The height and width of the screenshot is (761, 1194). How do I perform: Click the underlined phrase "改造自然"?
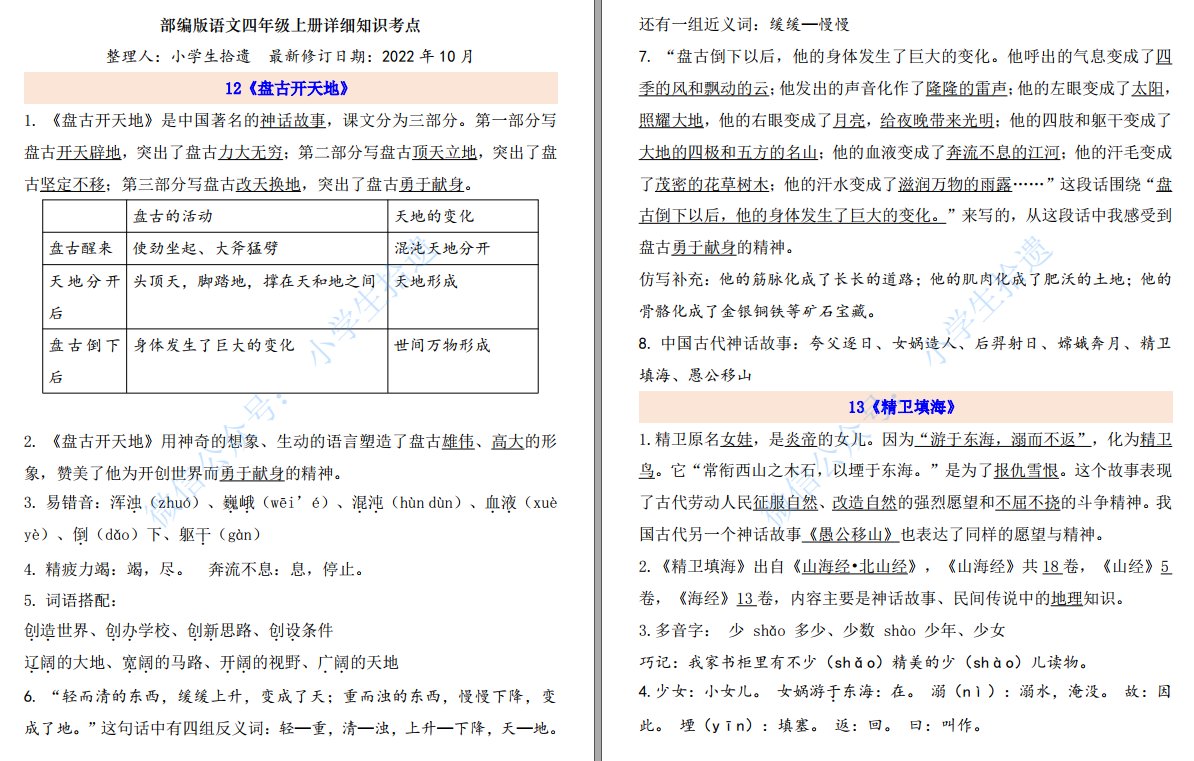pos(865,503)
